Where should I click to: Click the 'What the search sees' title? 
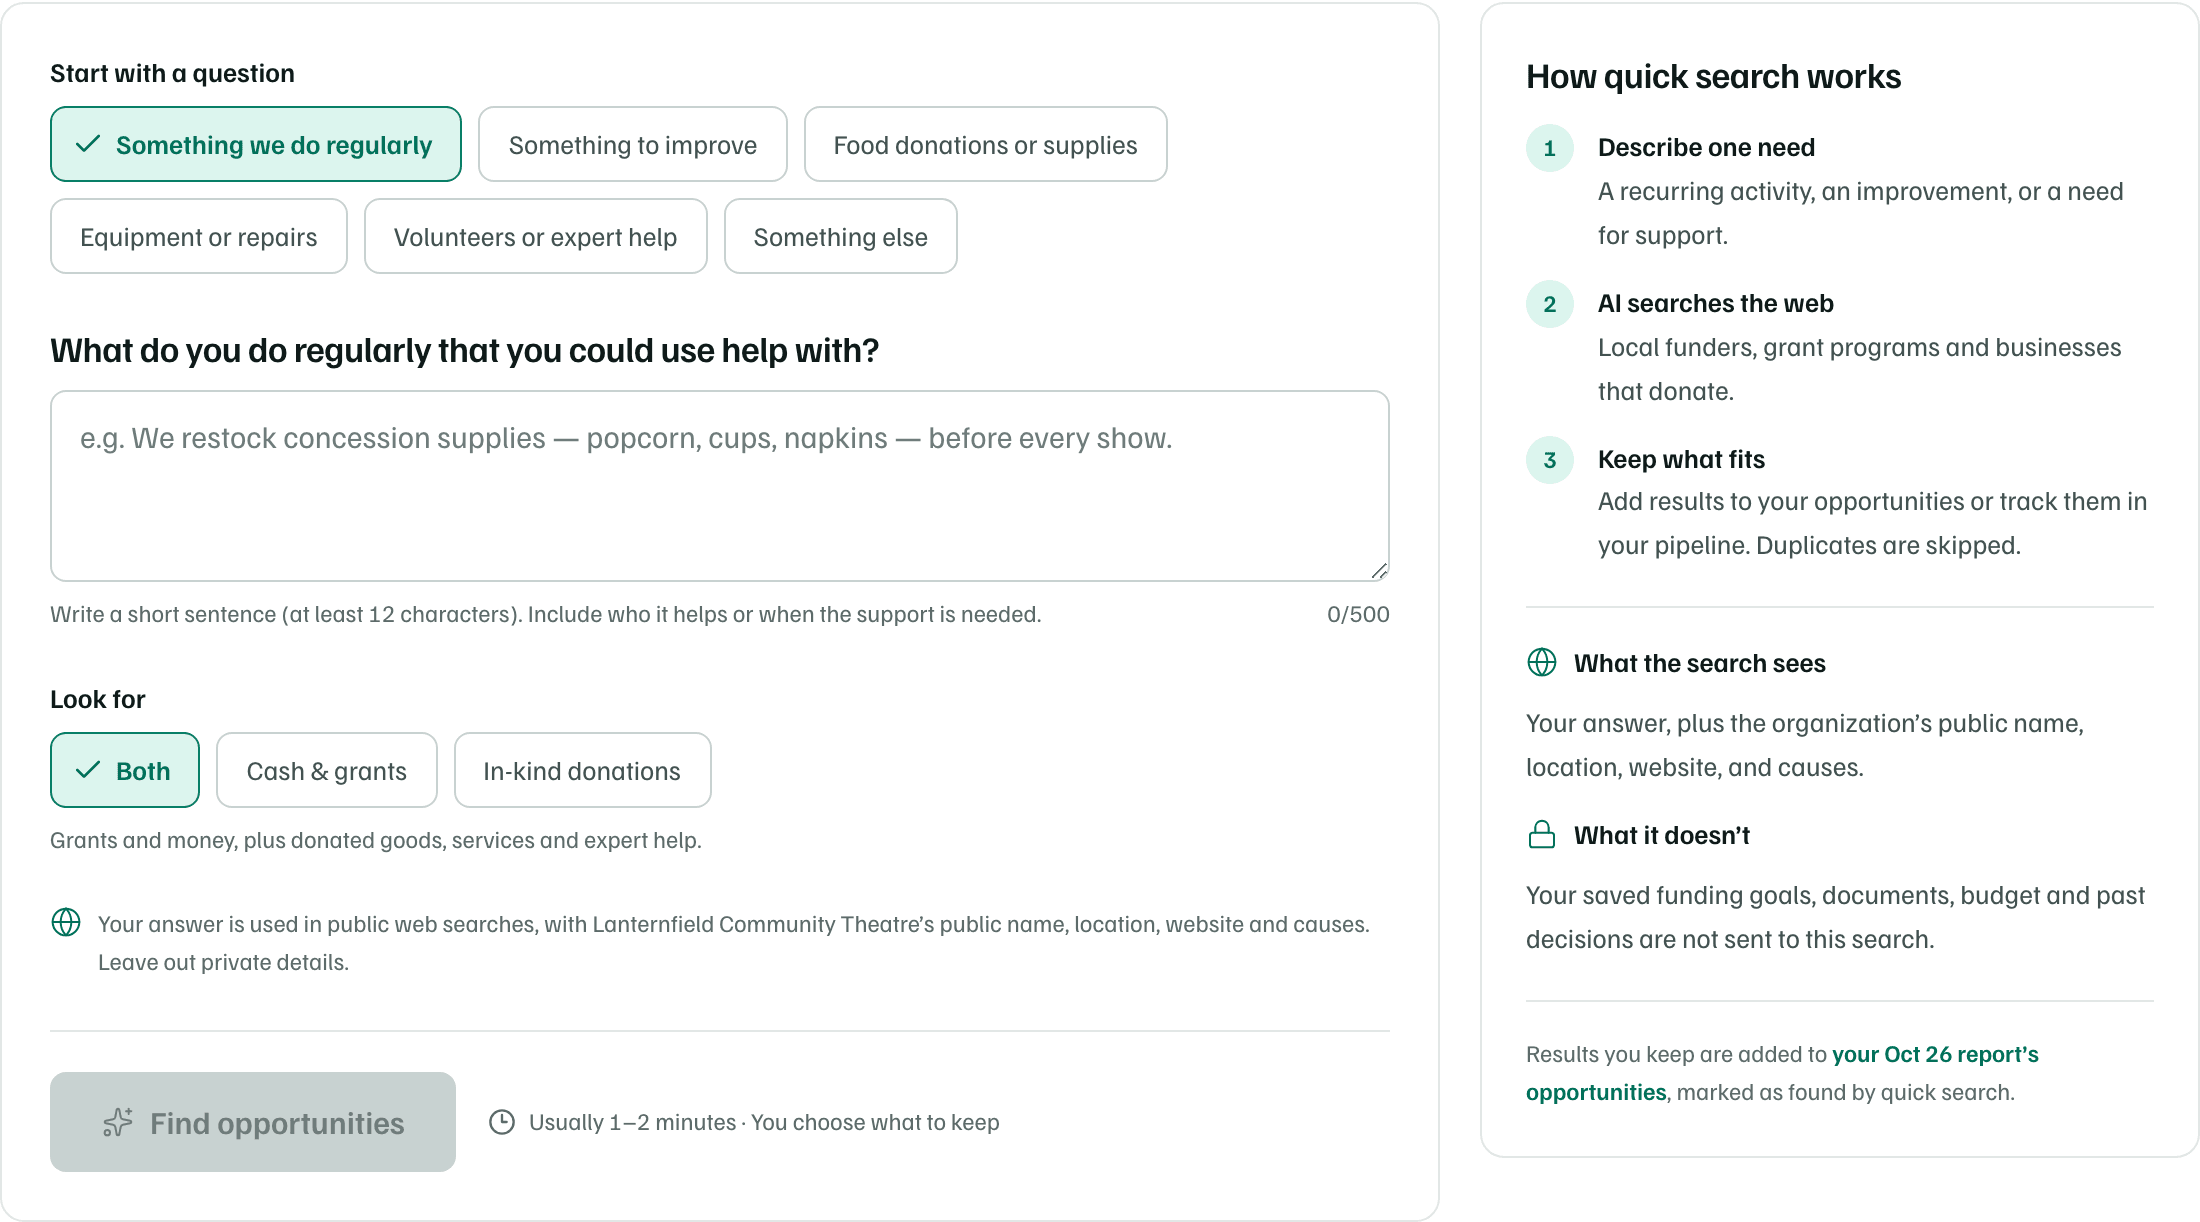[1699, 663]
